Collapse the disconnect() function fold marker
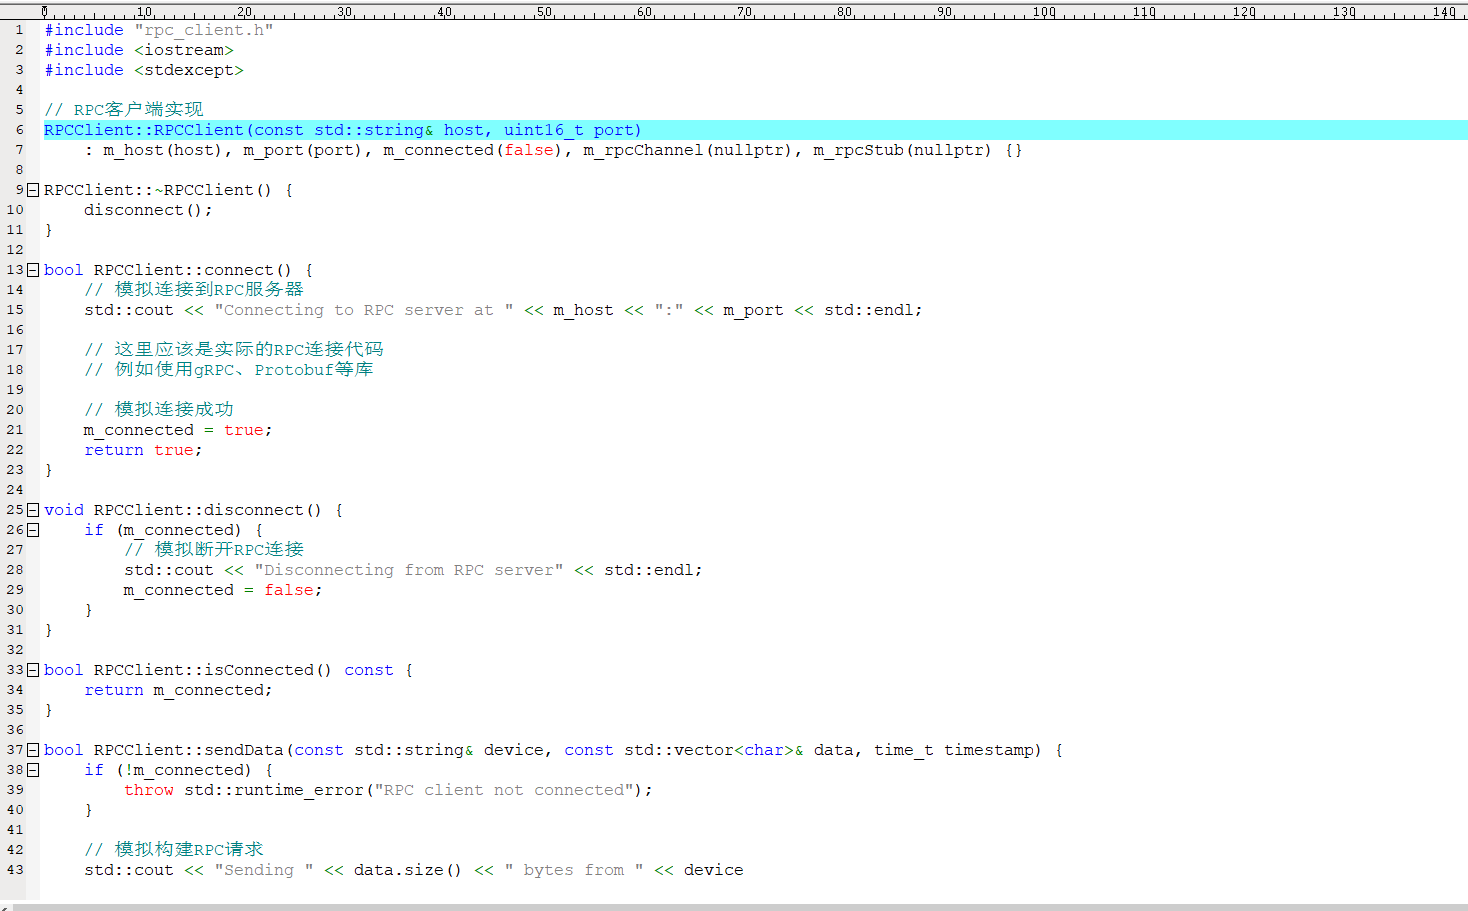 (33, 510)
